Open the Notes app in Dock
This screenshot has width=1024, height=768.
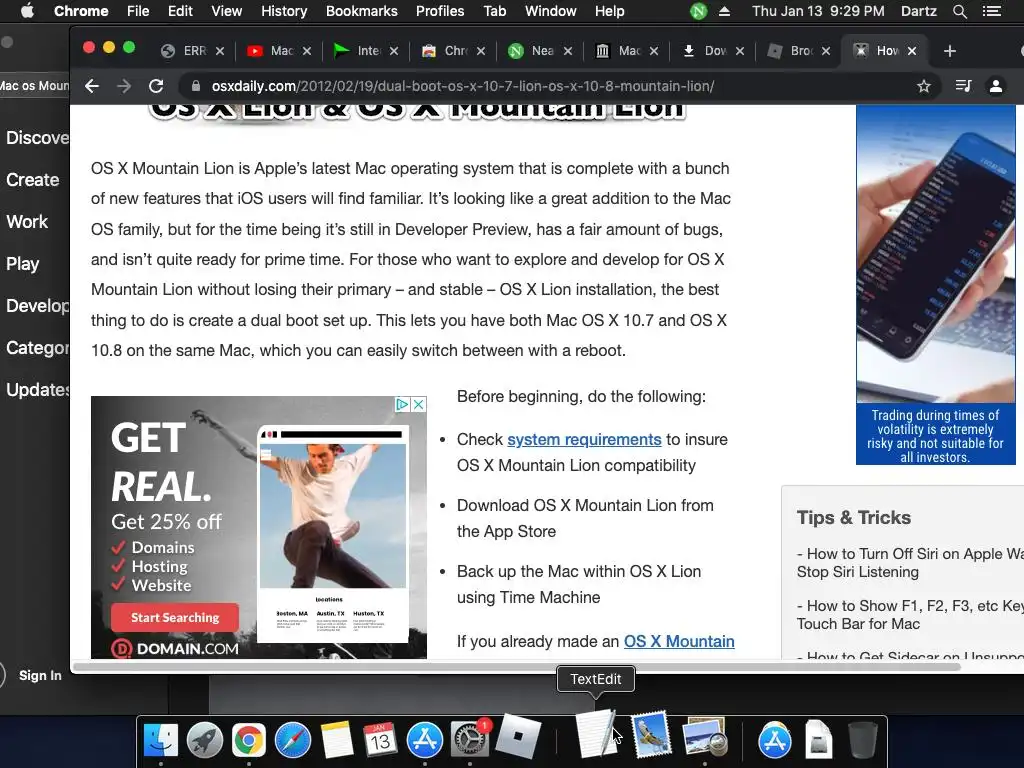tap(337, 740)
